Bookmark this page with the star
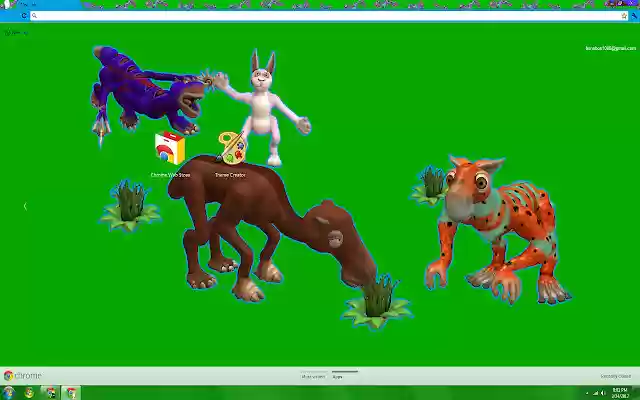The height and width of the screenshot is (400, 640). [624, 16]
